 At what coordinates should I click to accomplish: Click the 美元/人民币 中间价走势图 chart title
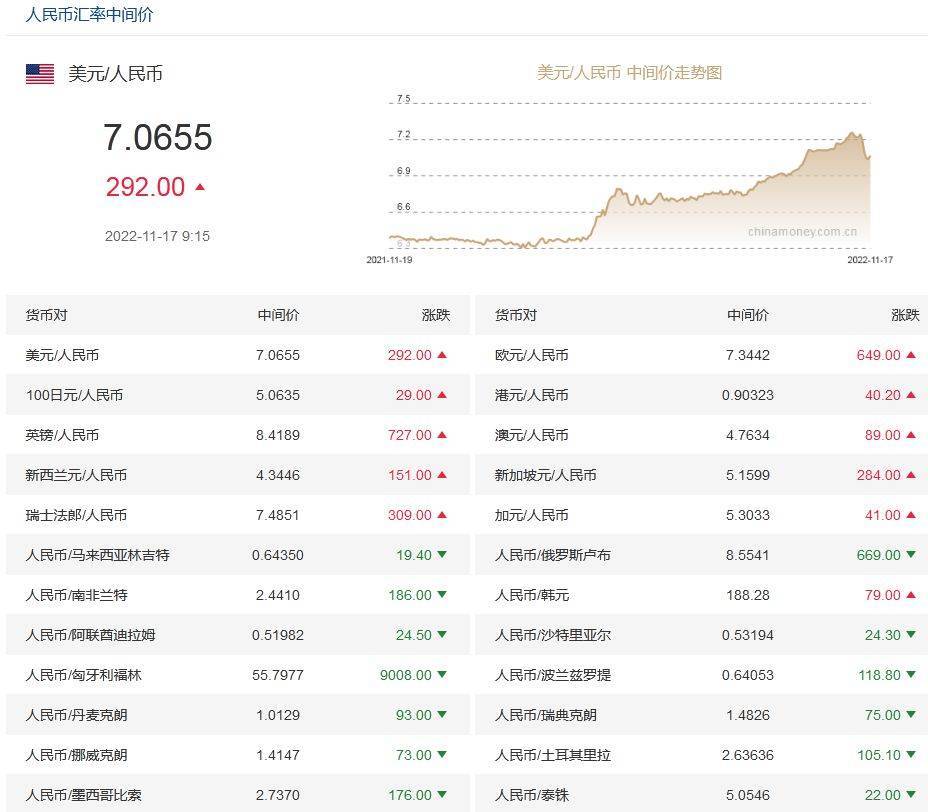tap(629, 73)
